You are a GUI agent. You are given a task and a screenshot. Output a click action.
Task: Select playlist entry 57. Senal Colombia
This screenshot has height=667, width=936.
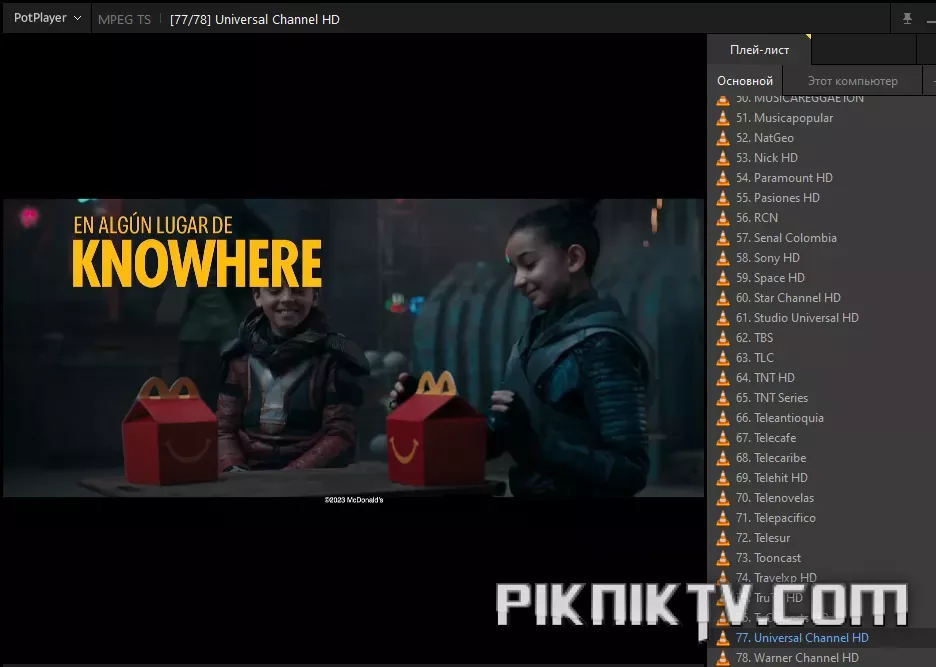click(821, 238)
